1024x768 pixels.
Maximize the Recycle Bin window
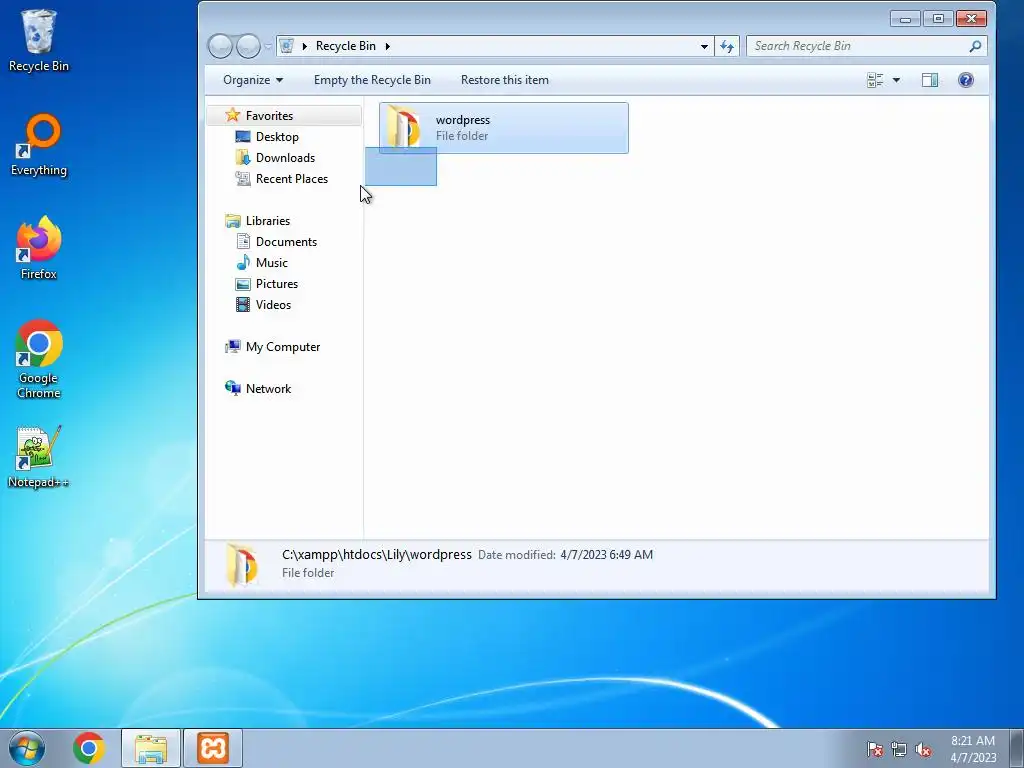pos(938,19)
